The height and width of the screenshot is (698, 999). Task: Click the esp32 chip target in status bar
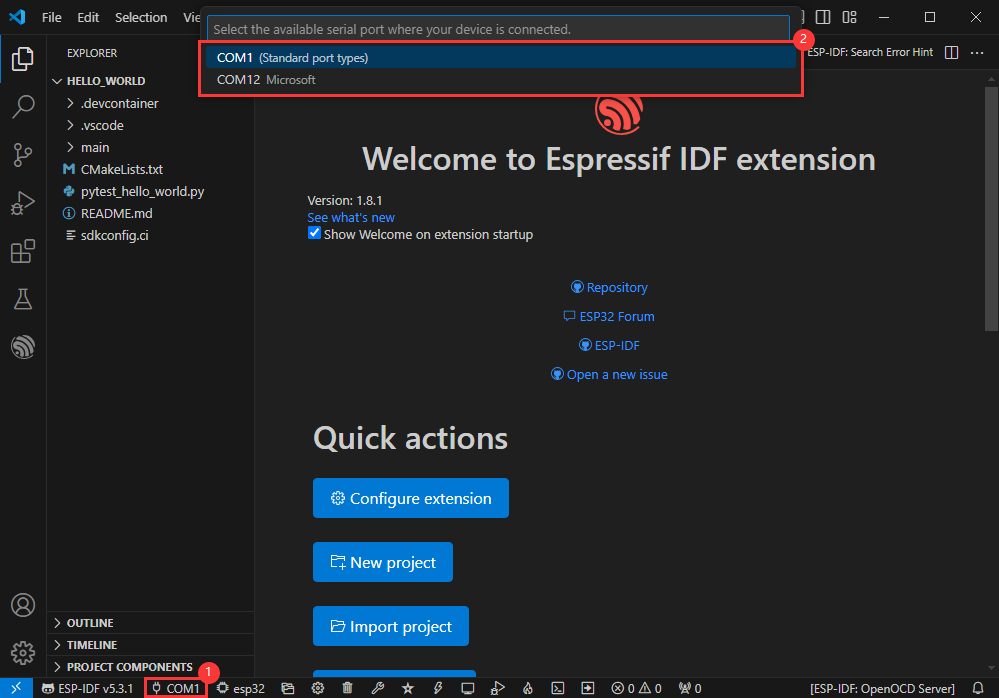click(x=241, y=688)
